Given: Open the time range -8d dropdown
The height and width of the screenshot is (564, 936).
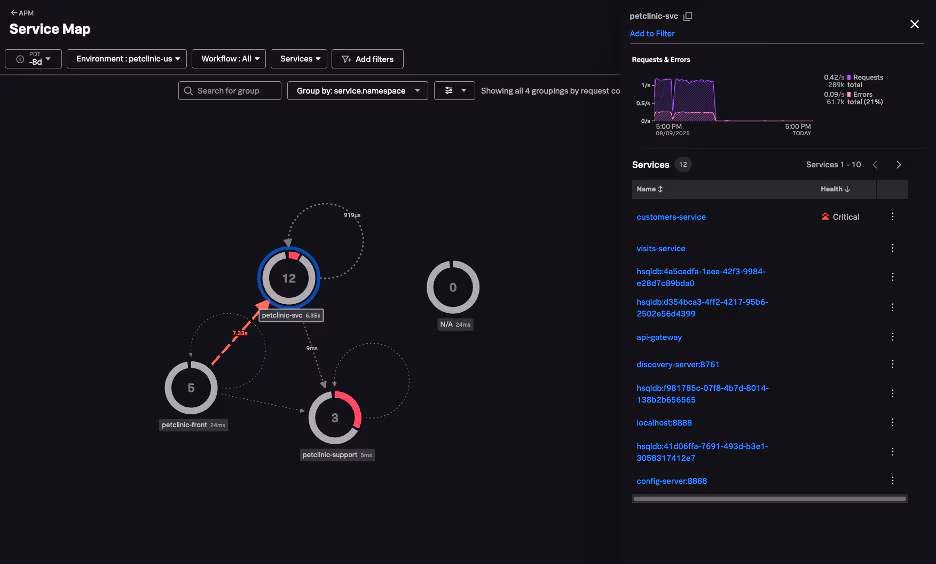Looking at the screenshot, I should [x=34, y=59].
